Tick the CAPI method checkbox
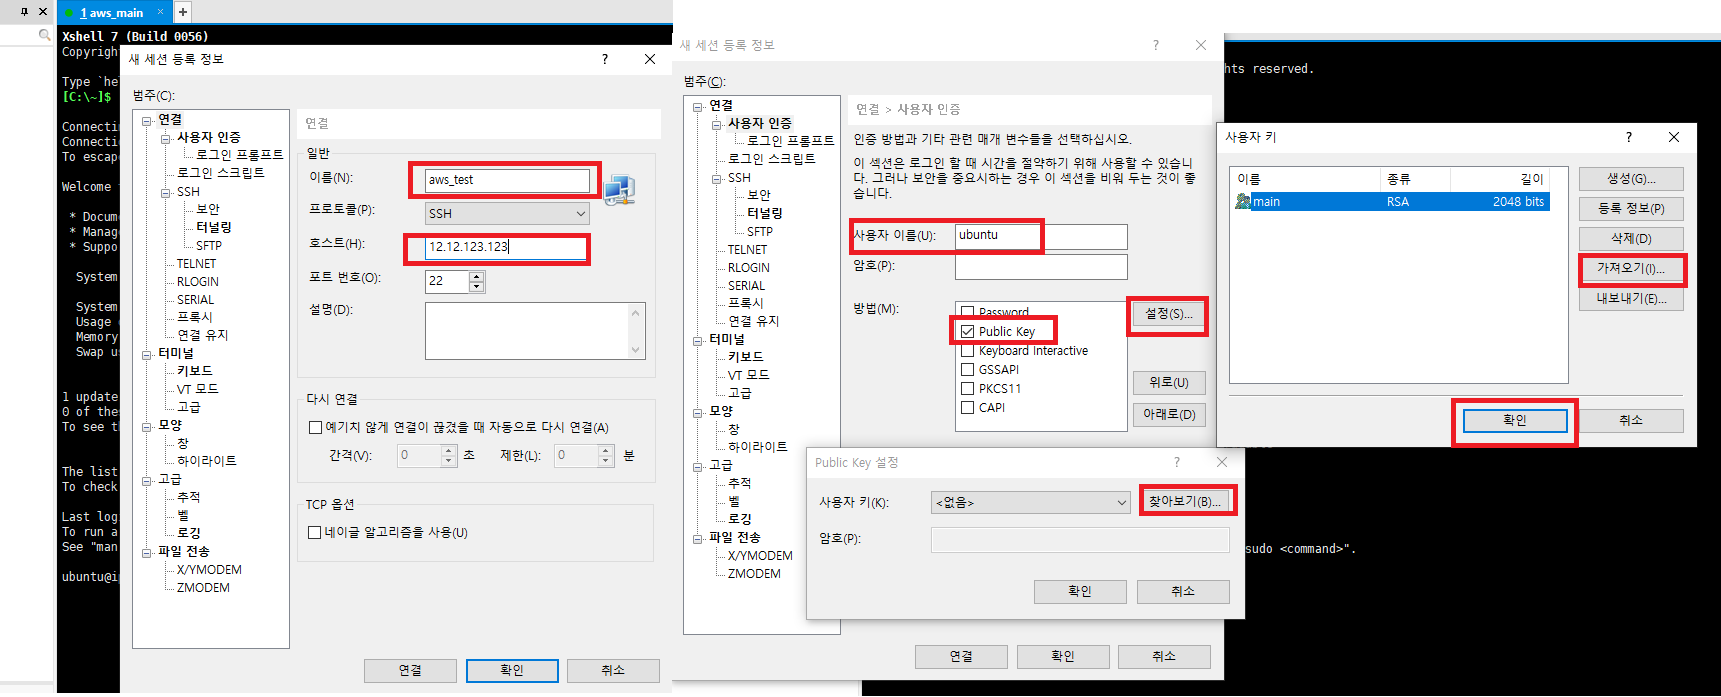Image resolution: width=1721 pixels, height=697 pixels. tap(967, 407)
